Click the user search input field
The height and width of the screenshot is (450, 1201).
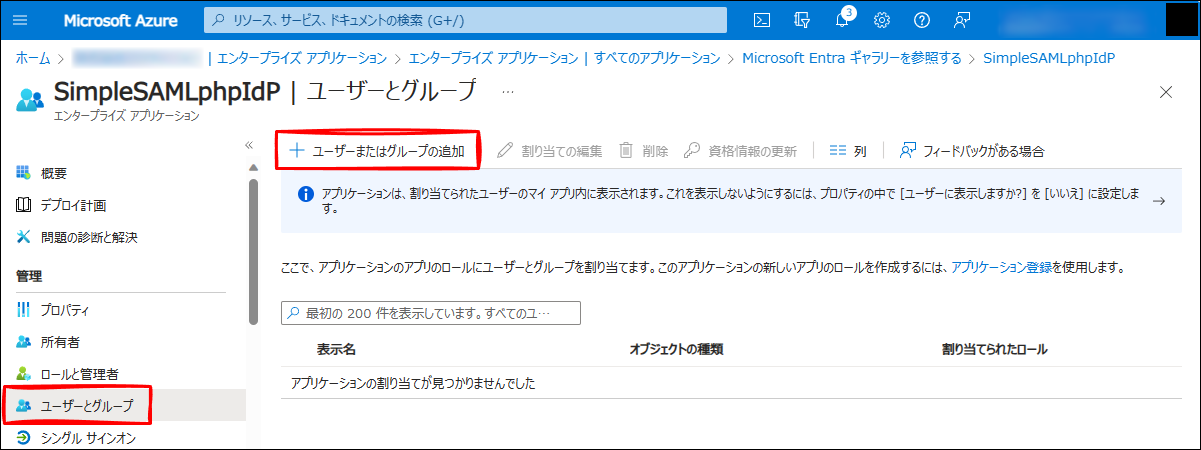pyautogui.click(x=431, y=312)
